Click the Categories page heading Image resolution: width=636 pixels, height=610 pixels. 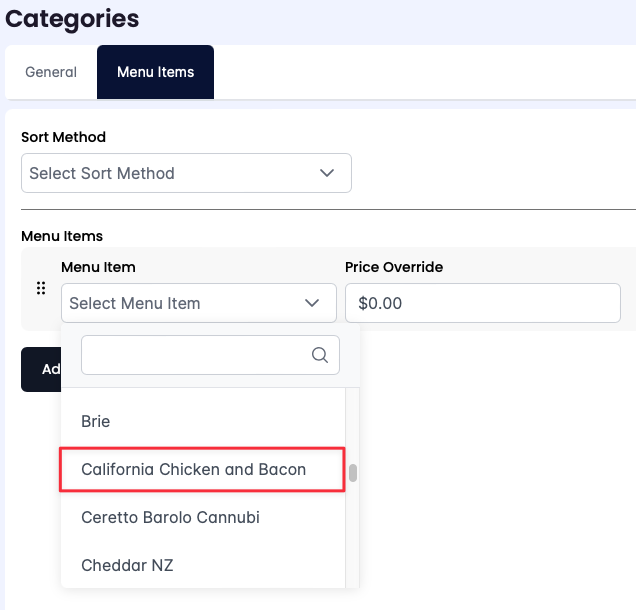[x=72, y=18]
